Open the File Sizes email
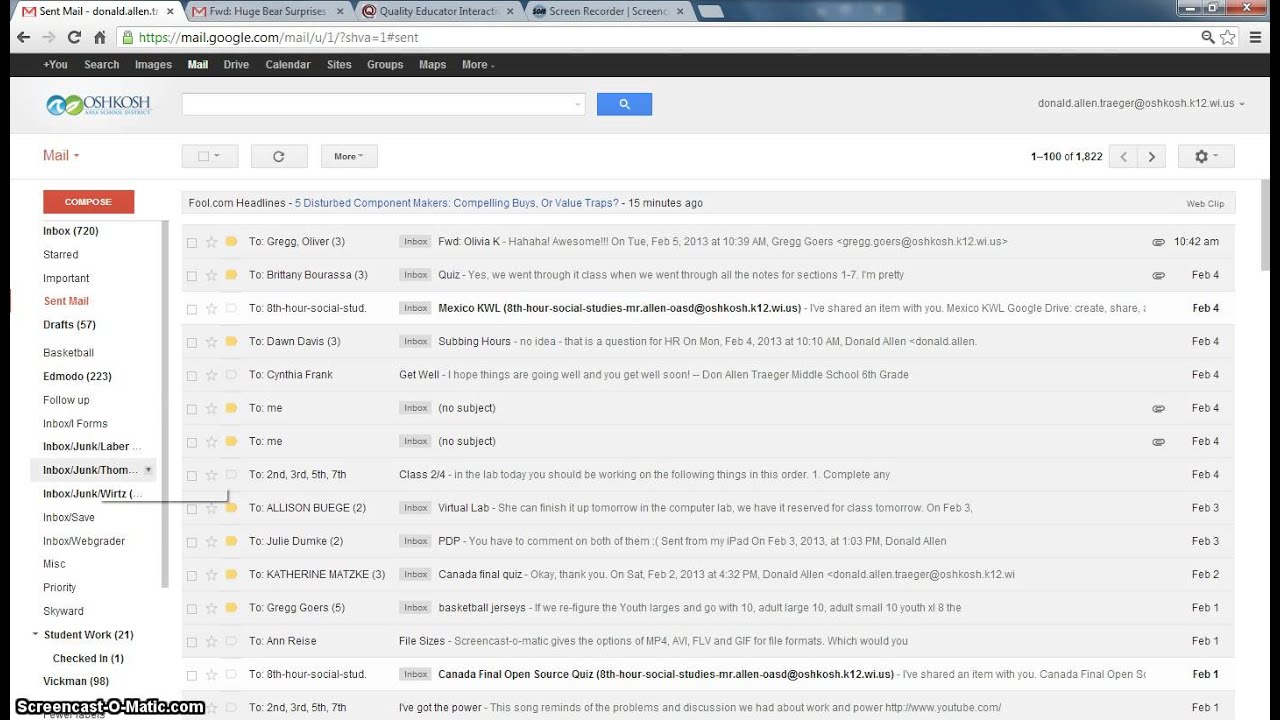This screenshot has width=1280, height=720. [707, 641]
